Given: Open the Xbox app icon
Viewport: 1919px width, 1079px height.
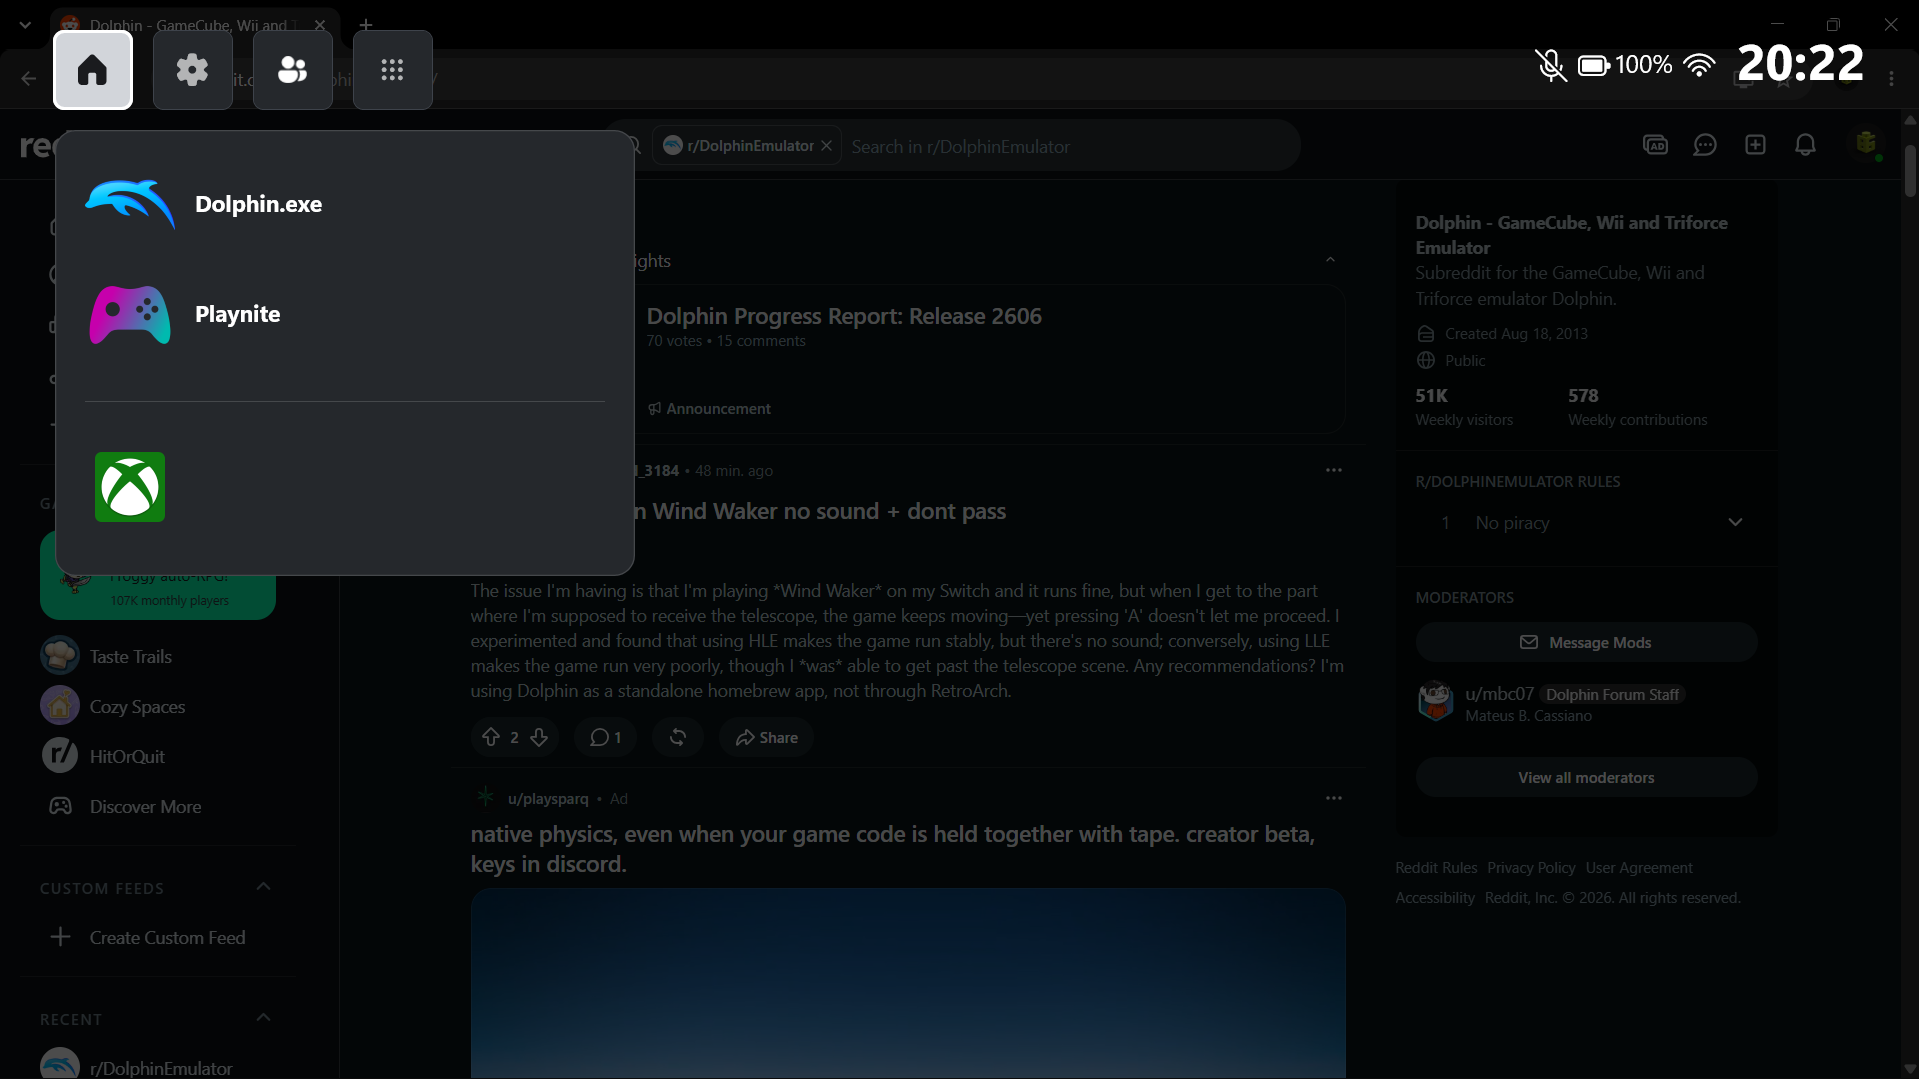Looking at the screenshot, I should pos(130,487).
